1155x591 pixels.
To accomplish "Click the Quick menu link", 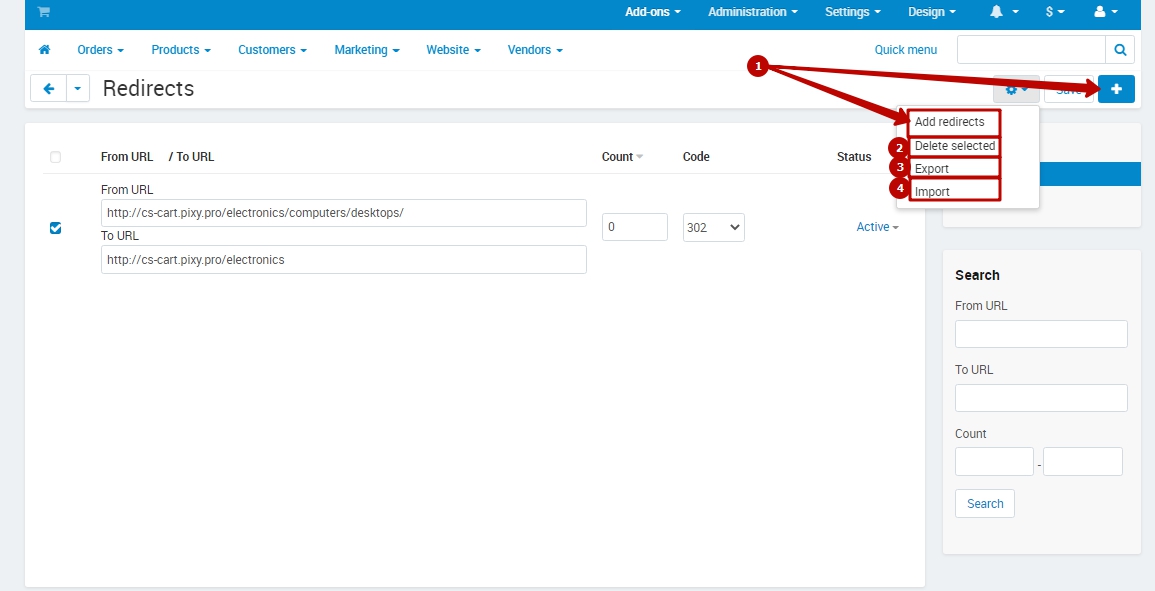I will (905, 50).
